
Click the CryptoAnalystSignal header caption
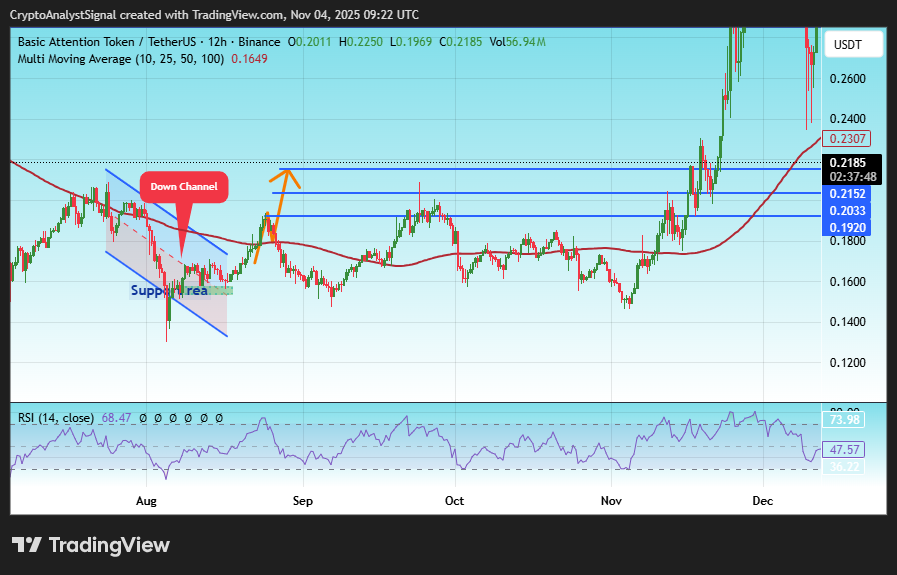[215, 15]
